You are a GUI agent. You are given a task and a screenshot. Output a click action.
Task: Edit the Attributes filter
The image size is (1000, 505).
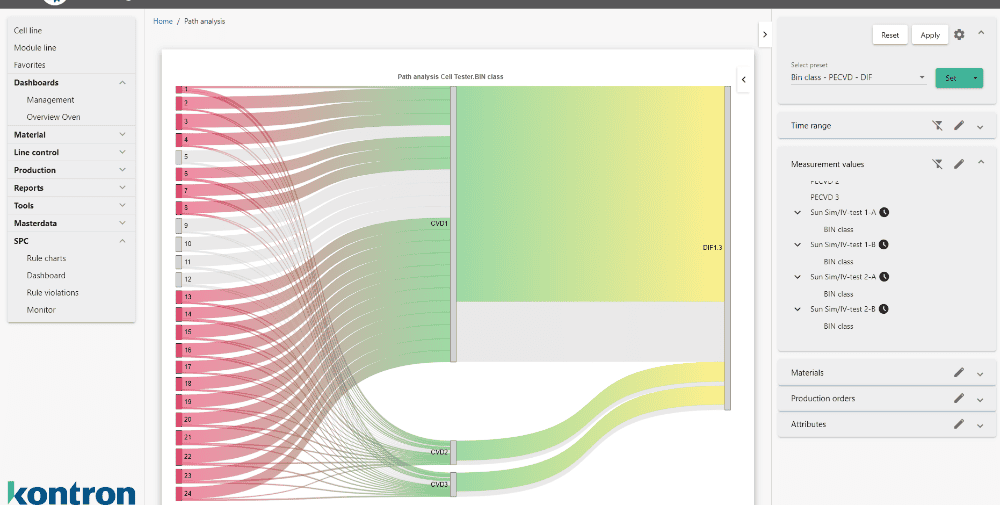tap(959, 423)
